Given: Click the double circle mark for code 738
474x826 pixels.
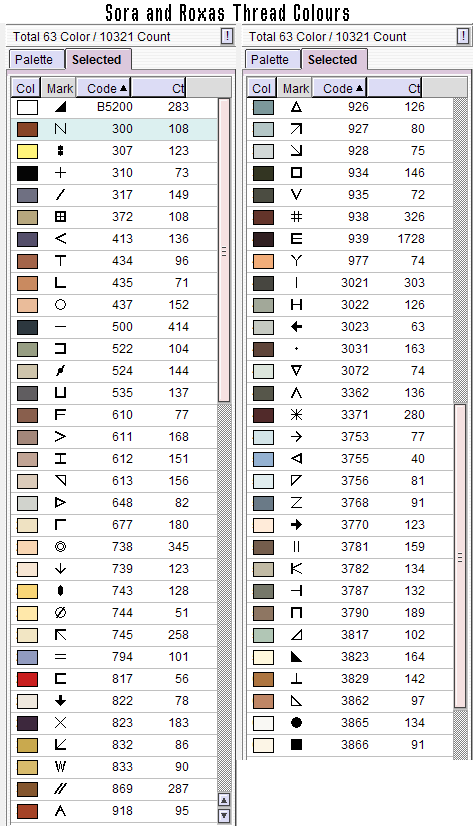Looking at the screenshot, I should coord(61,547).
